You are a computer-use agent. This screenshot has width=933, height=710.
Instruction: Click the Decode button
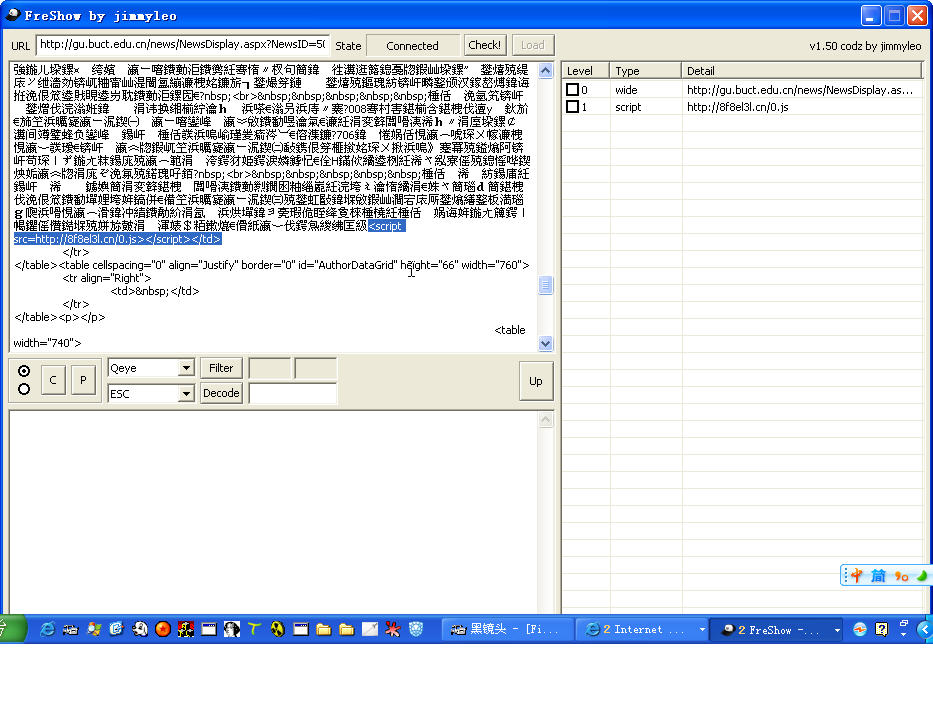(221, 393)
